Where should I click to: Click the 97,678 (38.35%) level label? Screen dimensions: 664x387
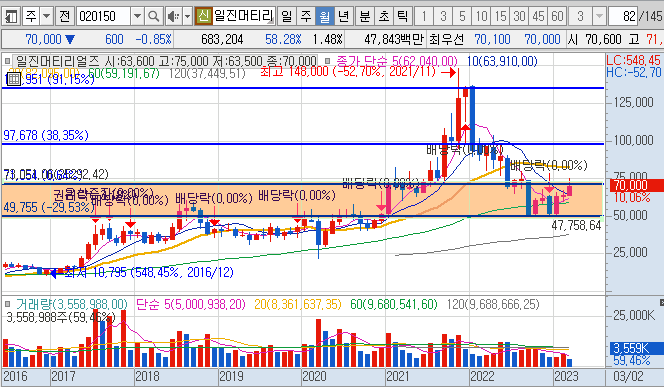(x=46, y=135)
